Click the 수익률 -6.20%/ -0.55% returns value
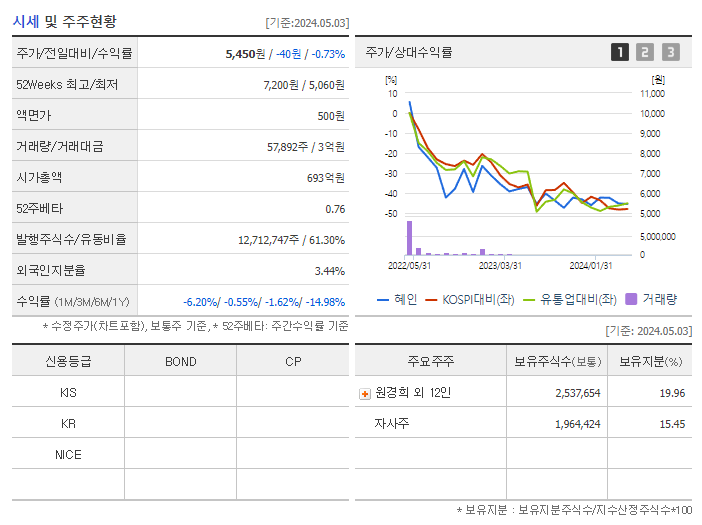 click(x=264, y=302)
